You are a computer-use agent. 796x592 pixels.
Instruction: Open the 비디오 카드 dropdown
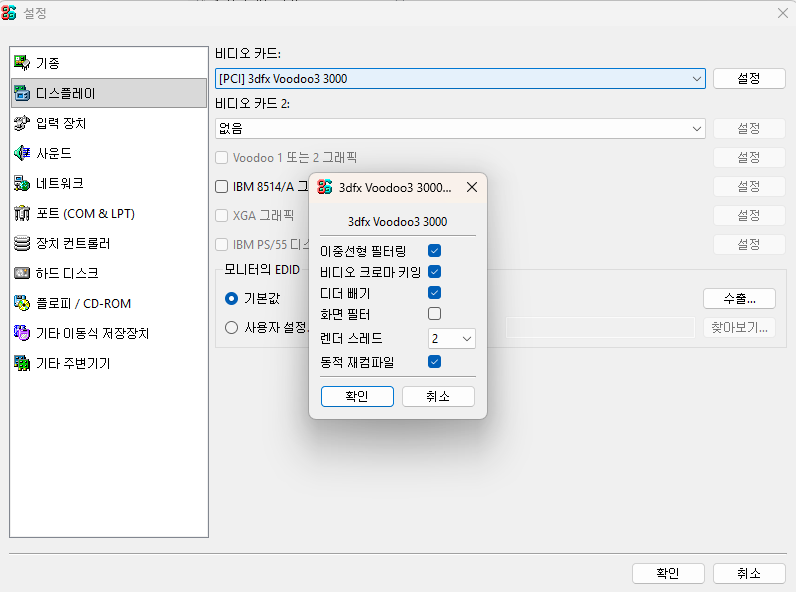point(460,79)
